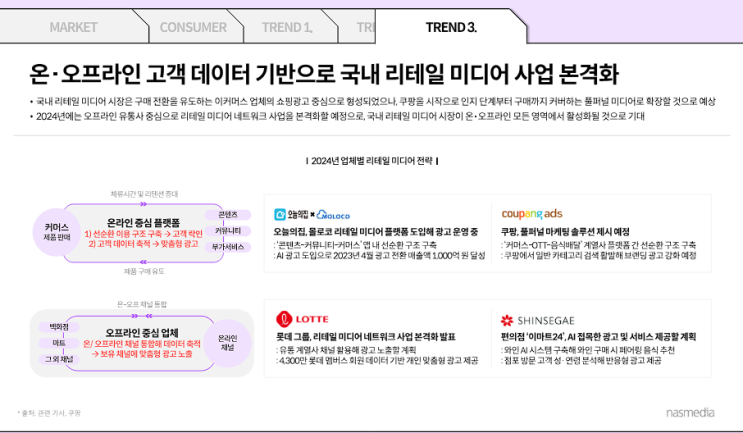
Task: Click the 온라인 중심 플랫폼 heading
Action: (144, 222)
